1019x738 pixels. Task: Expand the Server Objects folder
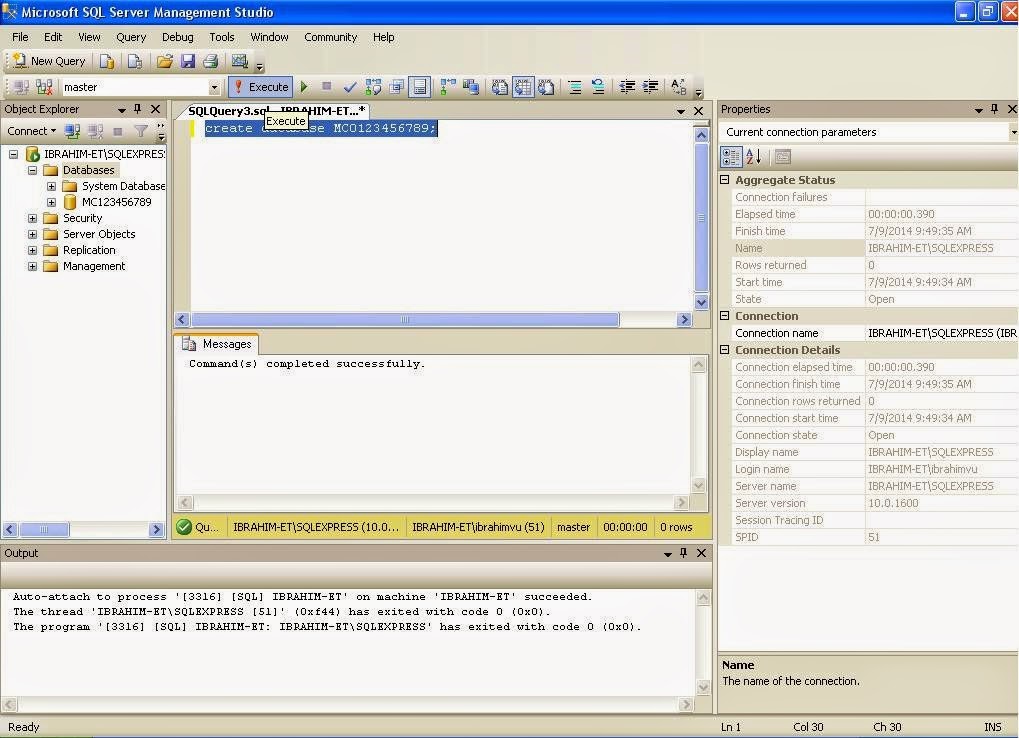(32, 234)
